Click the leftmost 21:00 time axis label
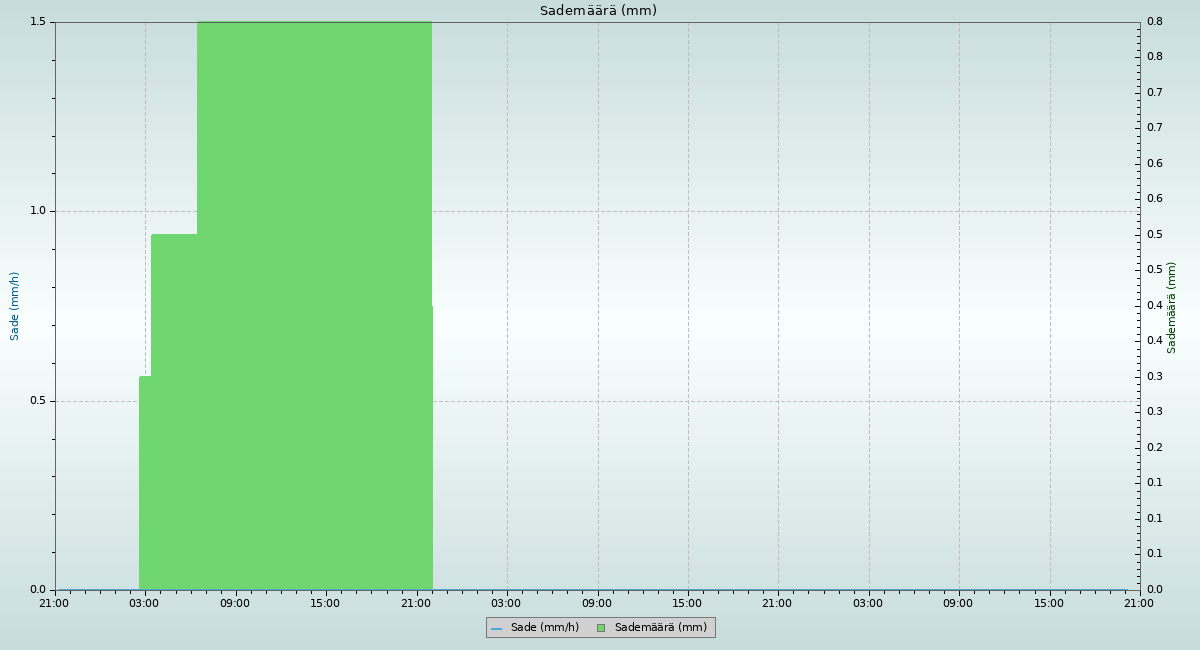Screen dimensions: 1200x650 pyautogui.click(x=54, y=603)
